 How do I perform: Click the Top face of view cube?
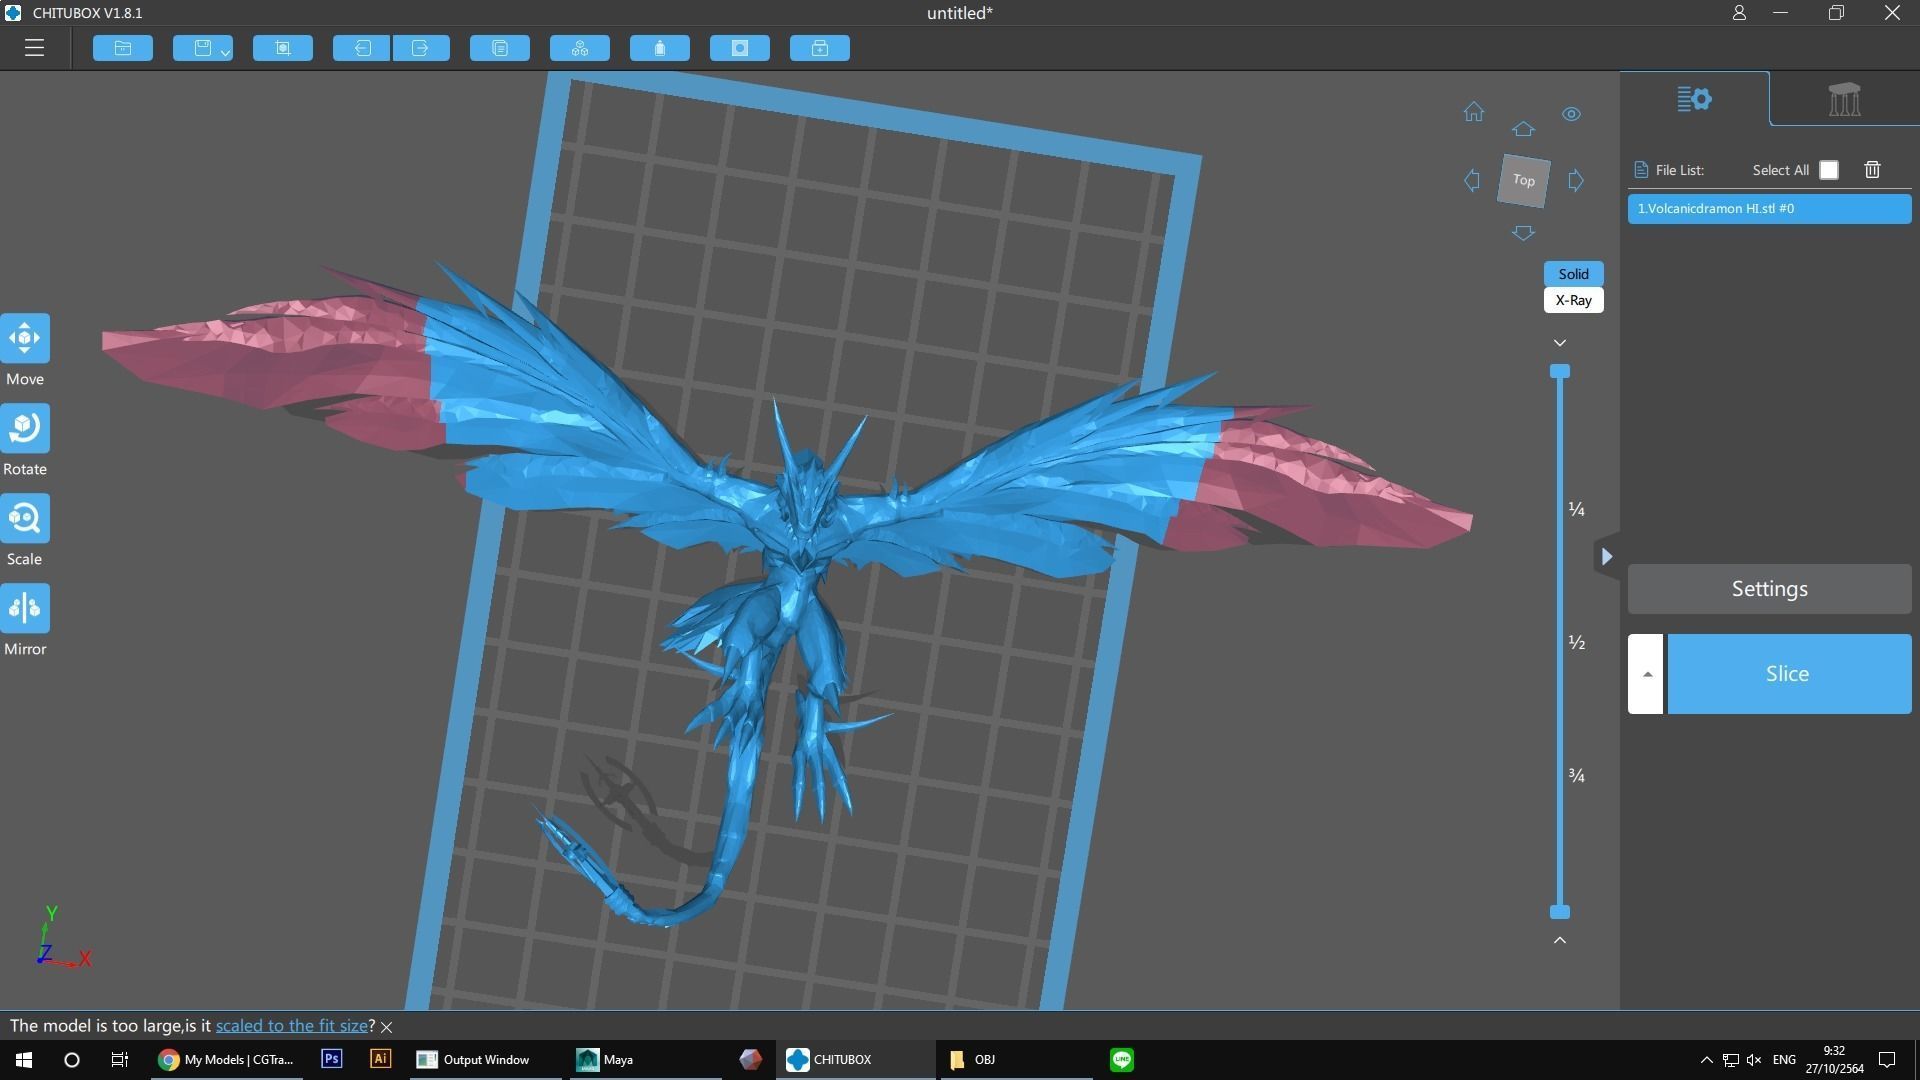1524,181
